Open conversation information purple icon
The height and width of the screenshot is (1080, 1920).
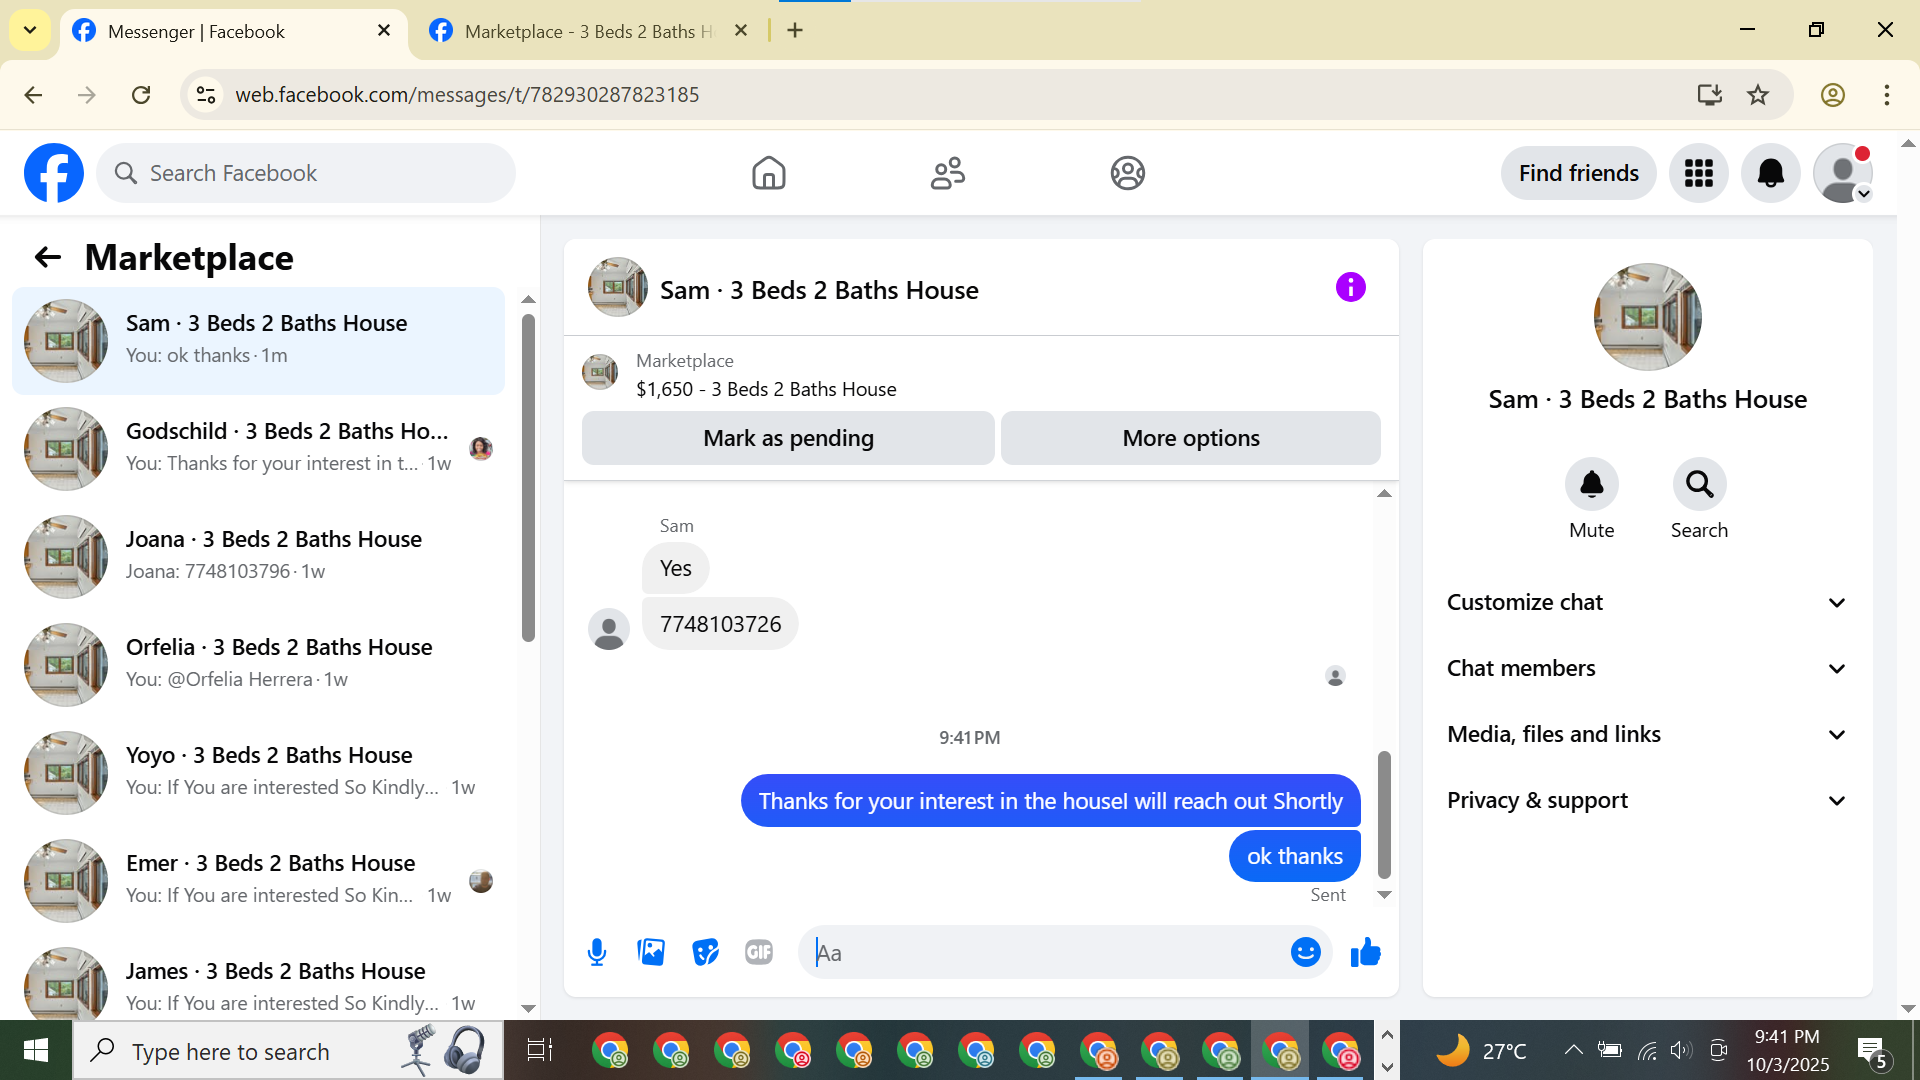tap(1350, 288)
